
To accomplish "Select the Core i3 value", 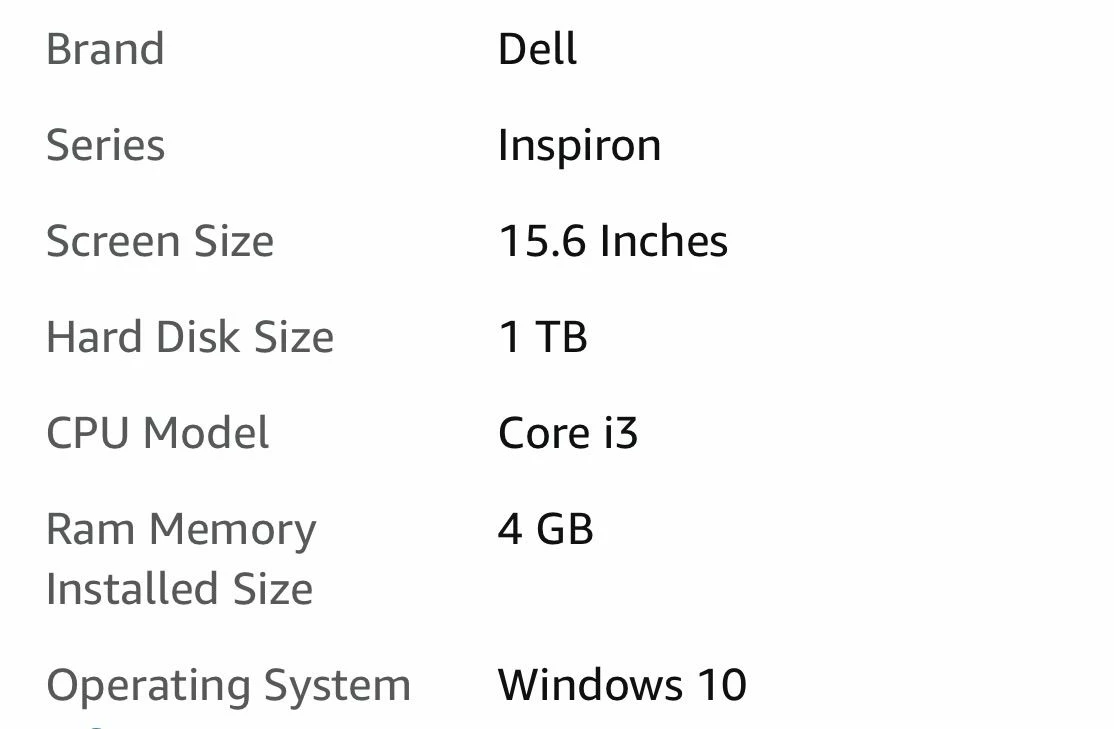I will 567,434.
